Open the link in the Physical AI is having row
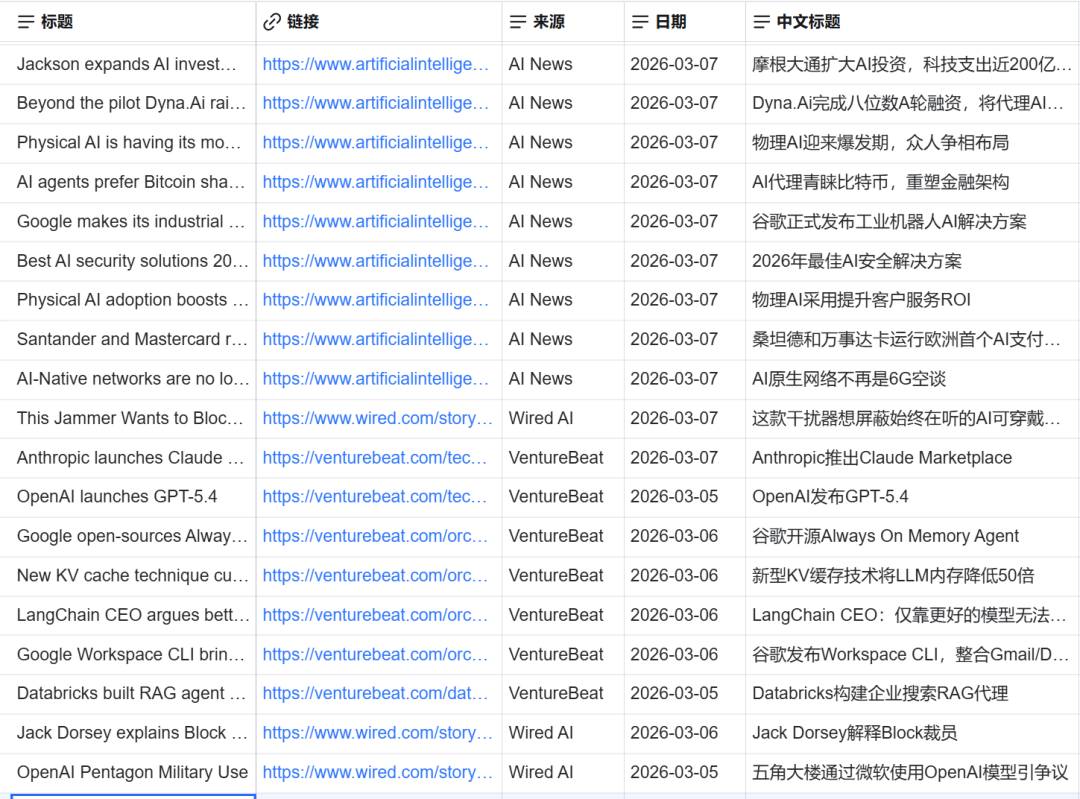1080x799 pixels. [x=375, y=143]
